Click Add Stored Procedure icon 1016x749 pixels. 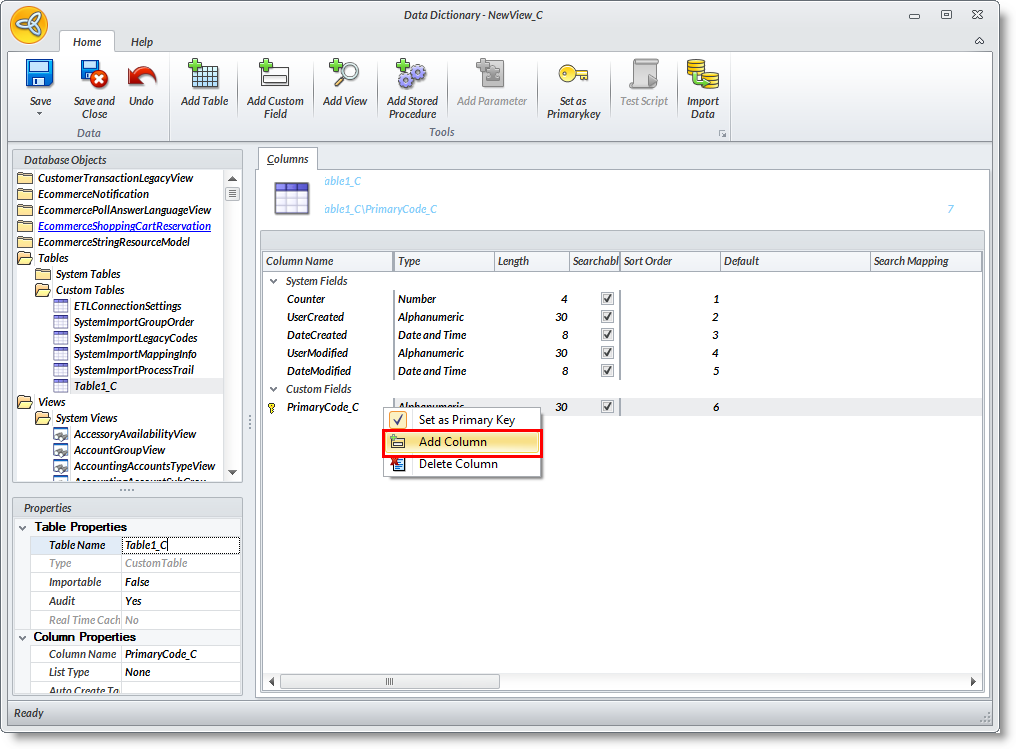pyautogui.click(x=412, y=75)
